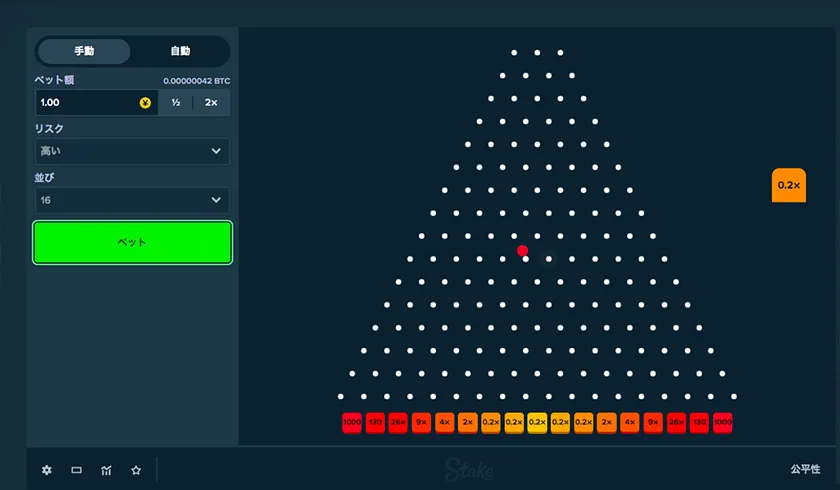Halve the bet with the ½ button
The width and height of the screenshot is (840, 490).
click(x=176, y=102)
